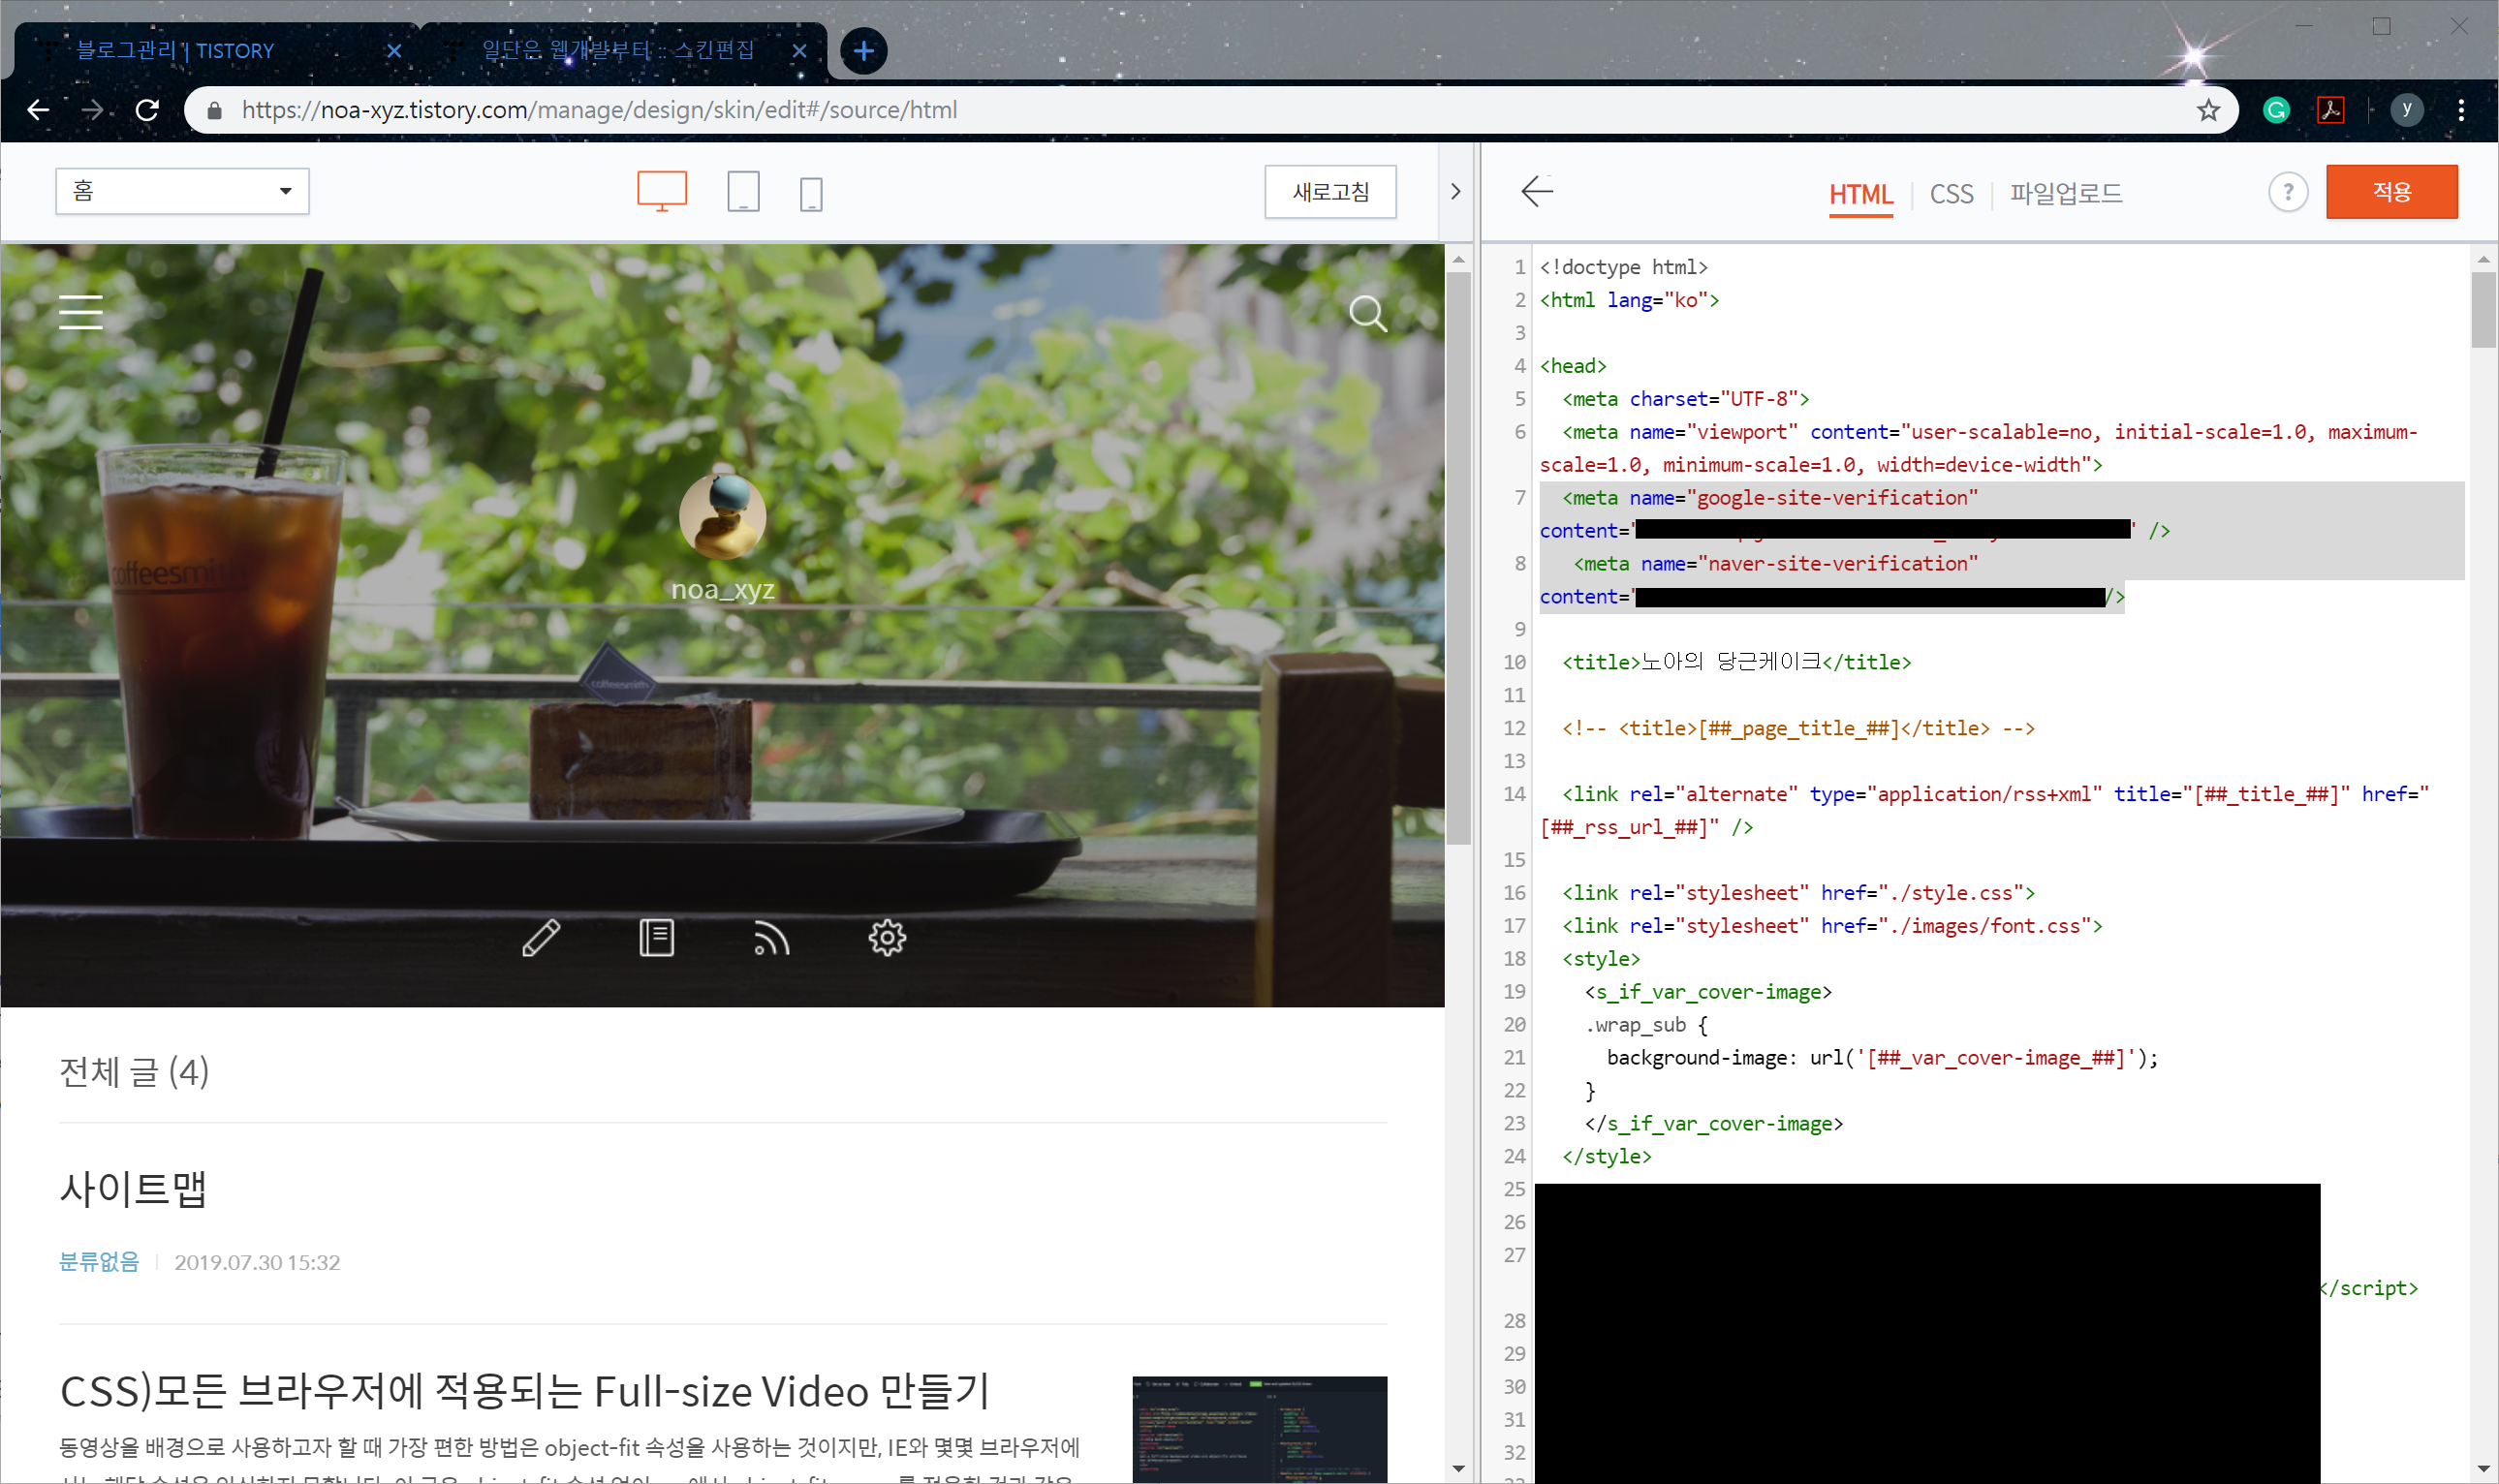Switch preview to desktop view icon
This screenshot has height=1484, width=2499.
point(662,191)
